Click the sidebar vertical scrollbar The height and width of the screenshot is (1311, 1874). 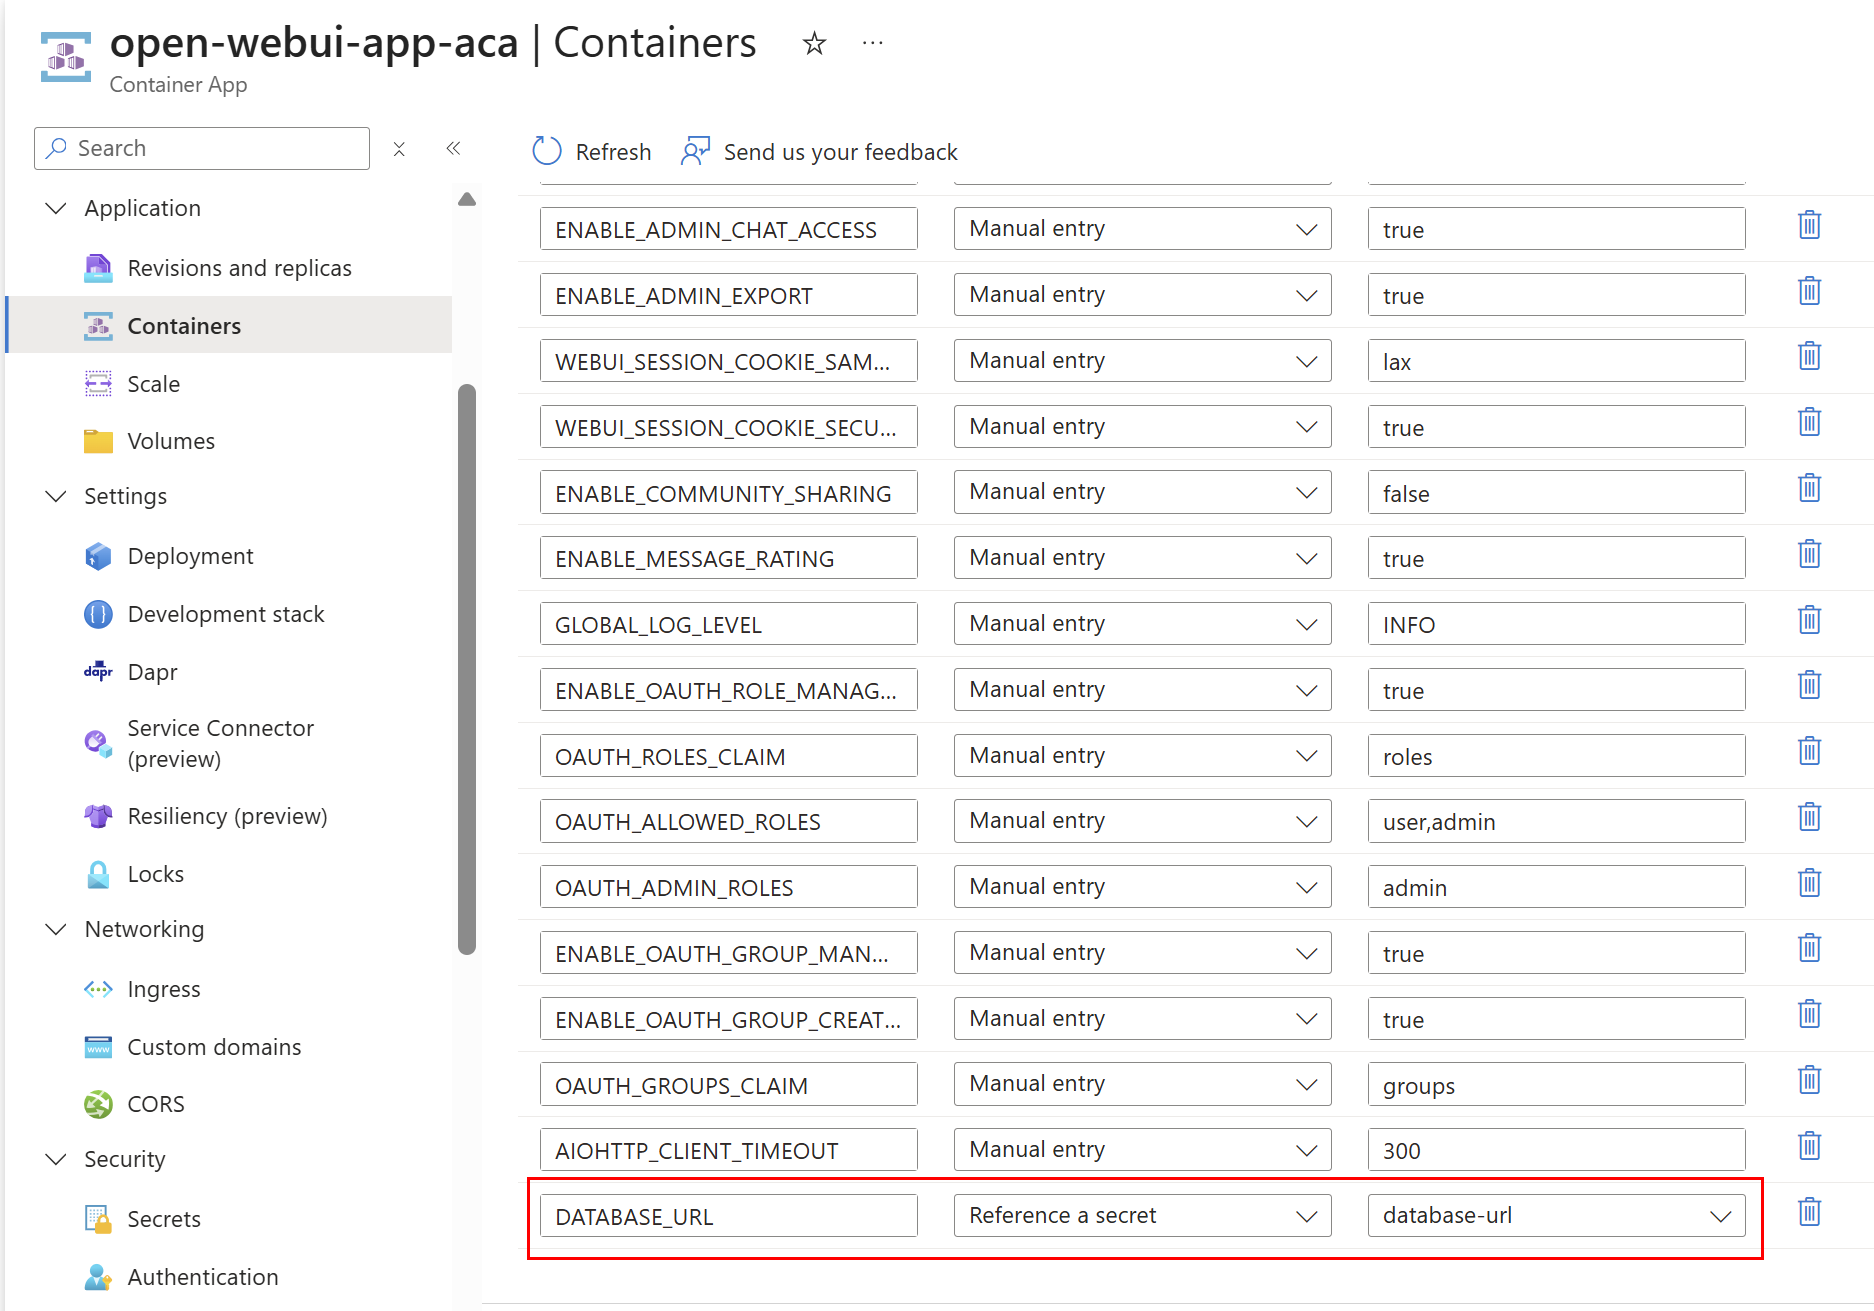coord(466,668)
